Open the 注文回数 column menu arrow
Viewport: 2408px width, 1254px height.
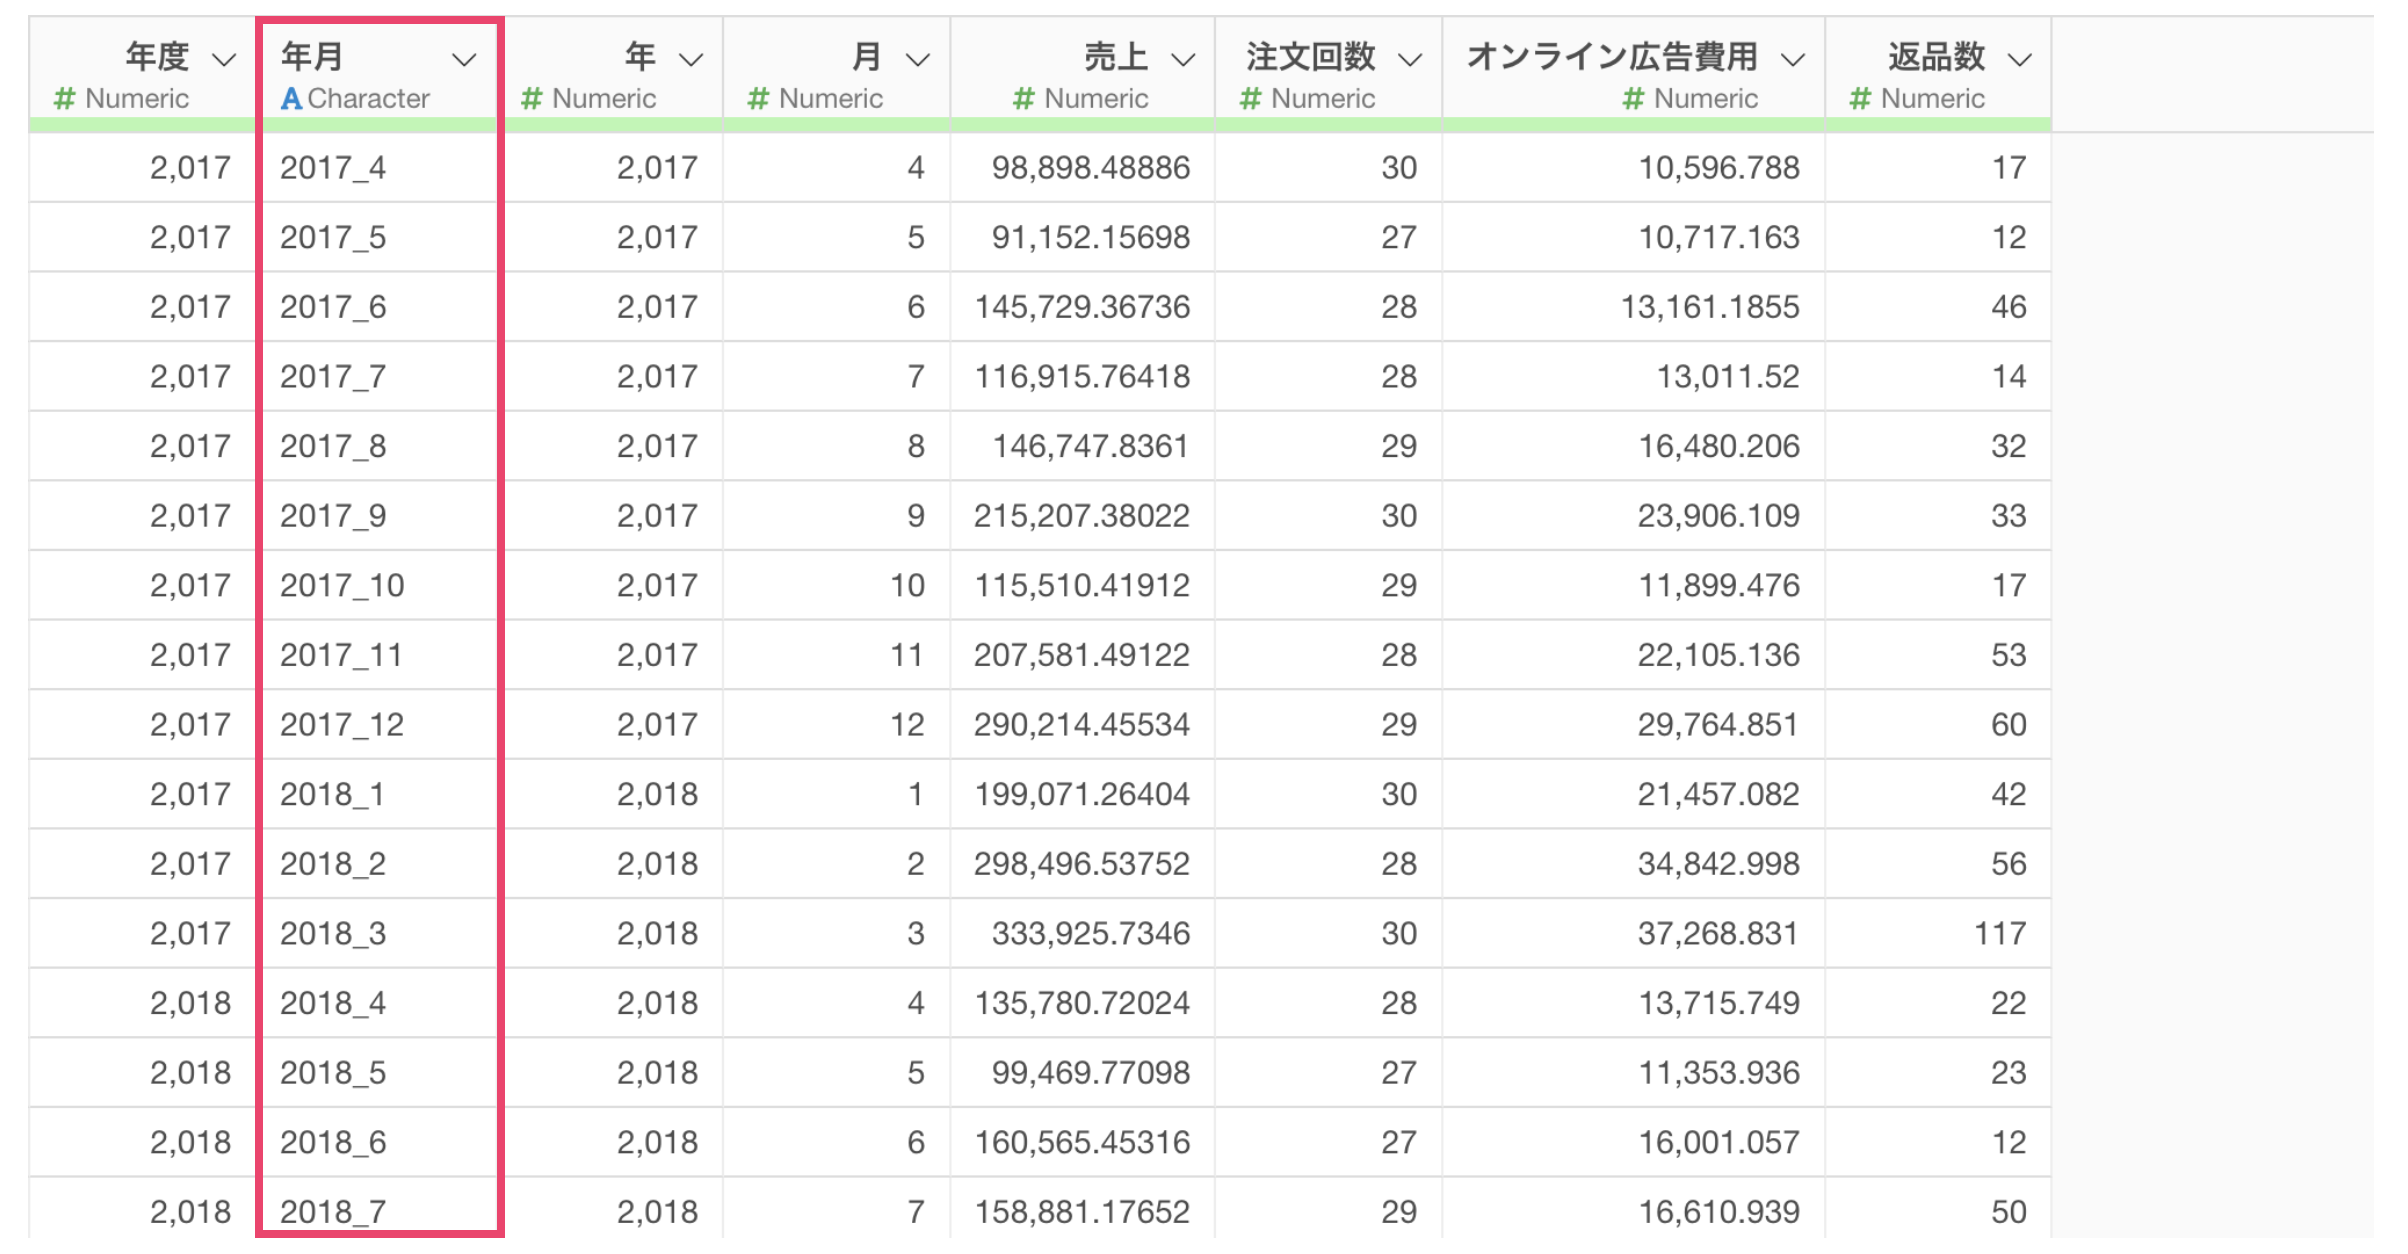click(1410, 60)
